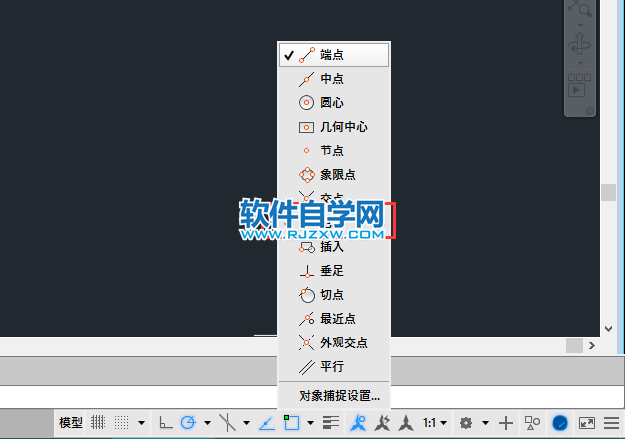Choose 象限点 quadrant snap option
The width and height of the screenshot is (625, 439).
(x=334, y=175)
